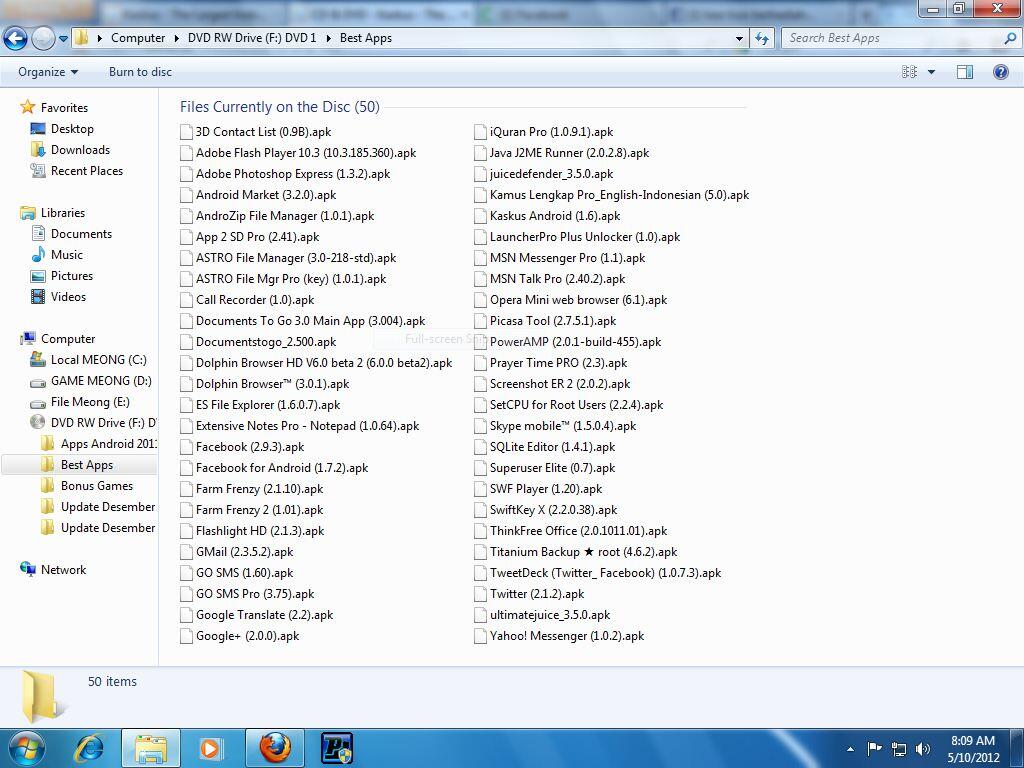
Task: Click Burn to disc
Action: 140,72
